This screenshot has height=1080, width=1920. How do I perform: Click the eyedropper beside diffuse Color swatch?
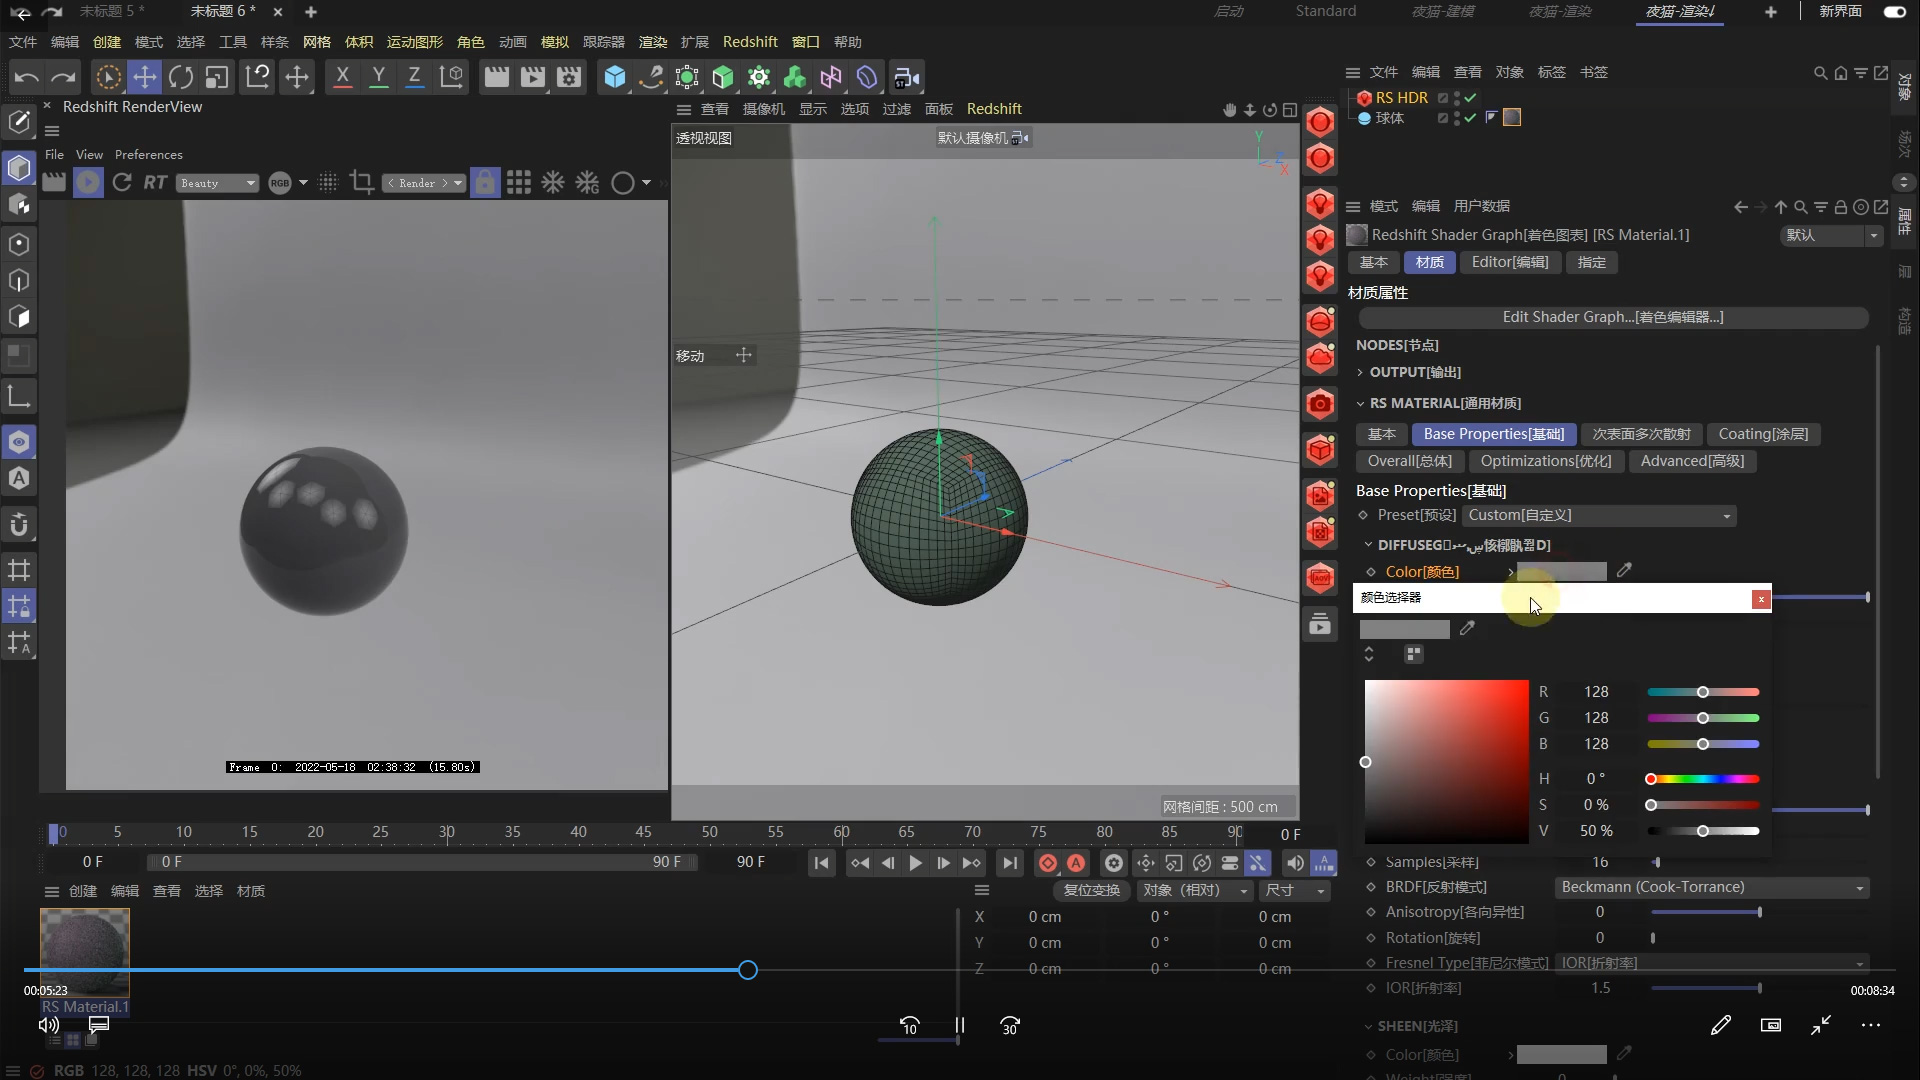tap(1624, 570)
